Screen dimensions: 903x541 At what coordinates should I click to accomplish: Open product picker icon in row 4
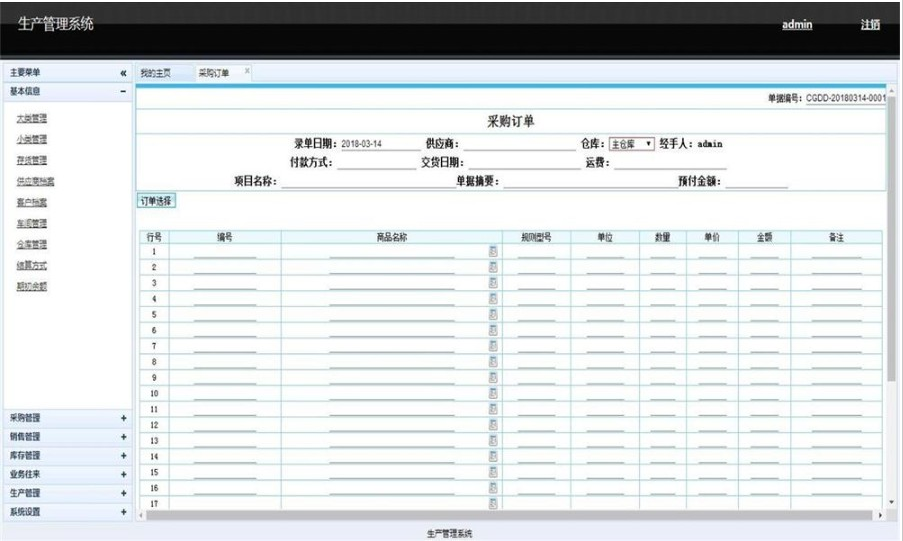(493, 298)
